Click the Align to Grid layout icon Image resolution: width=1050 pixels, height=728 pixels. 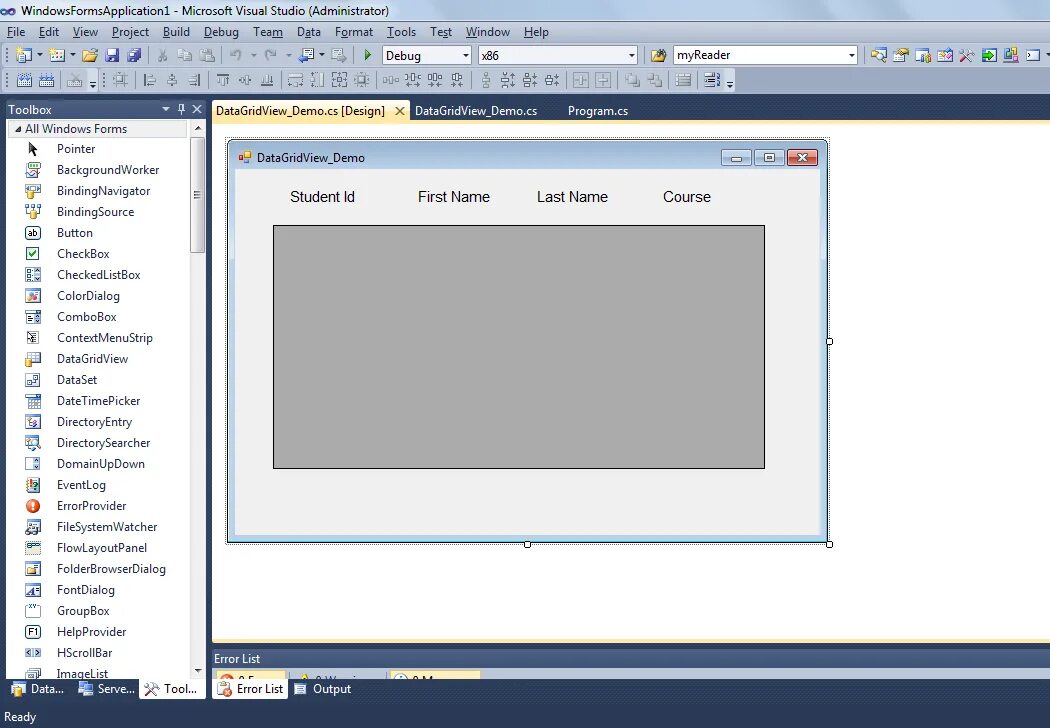tap(120, 80)
